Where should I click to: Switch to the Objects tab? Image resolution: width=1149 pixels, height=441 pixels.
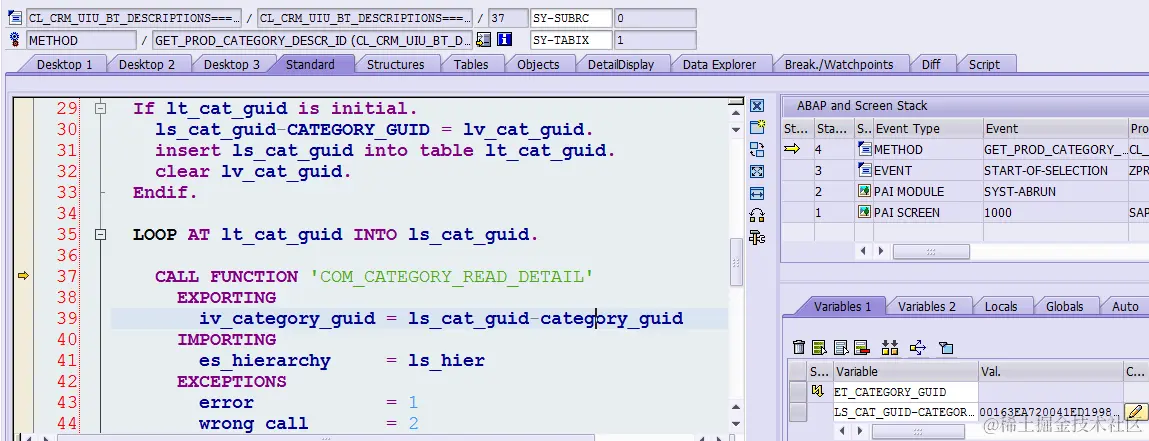pyautogui.click(x=538, y=64)
